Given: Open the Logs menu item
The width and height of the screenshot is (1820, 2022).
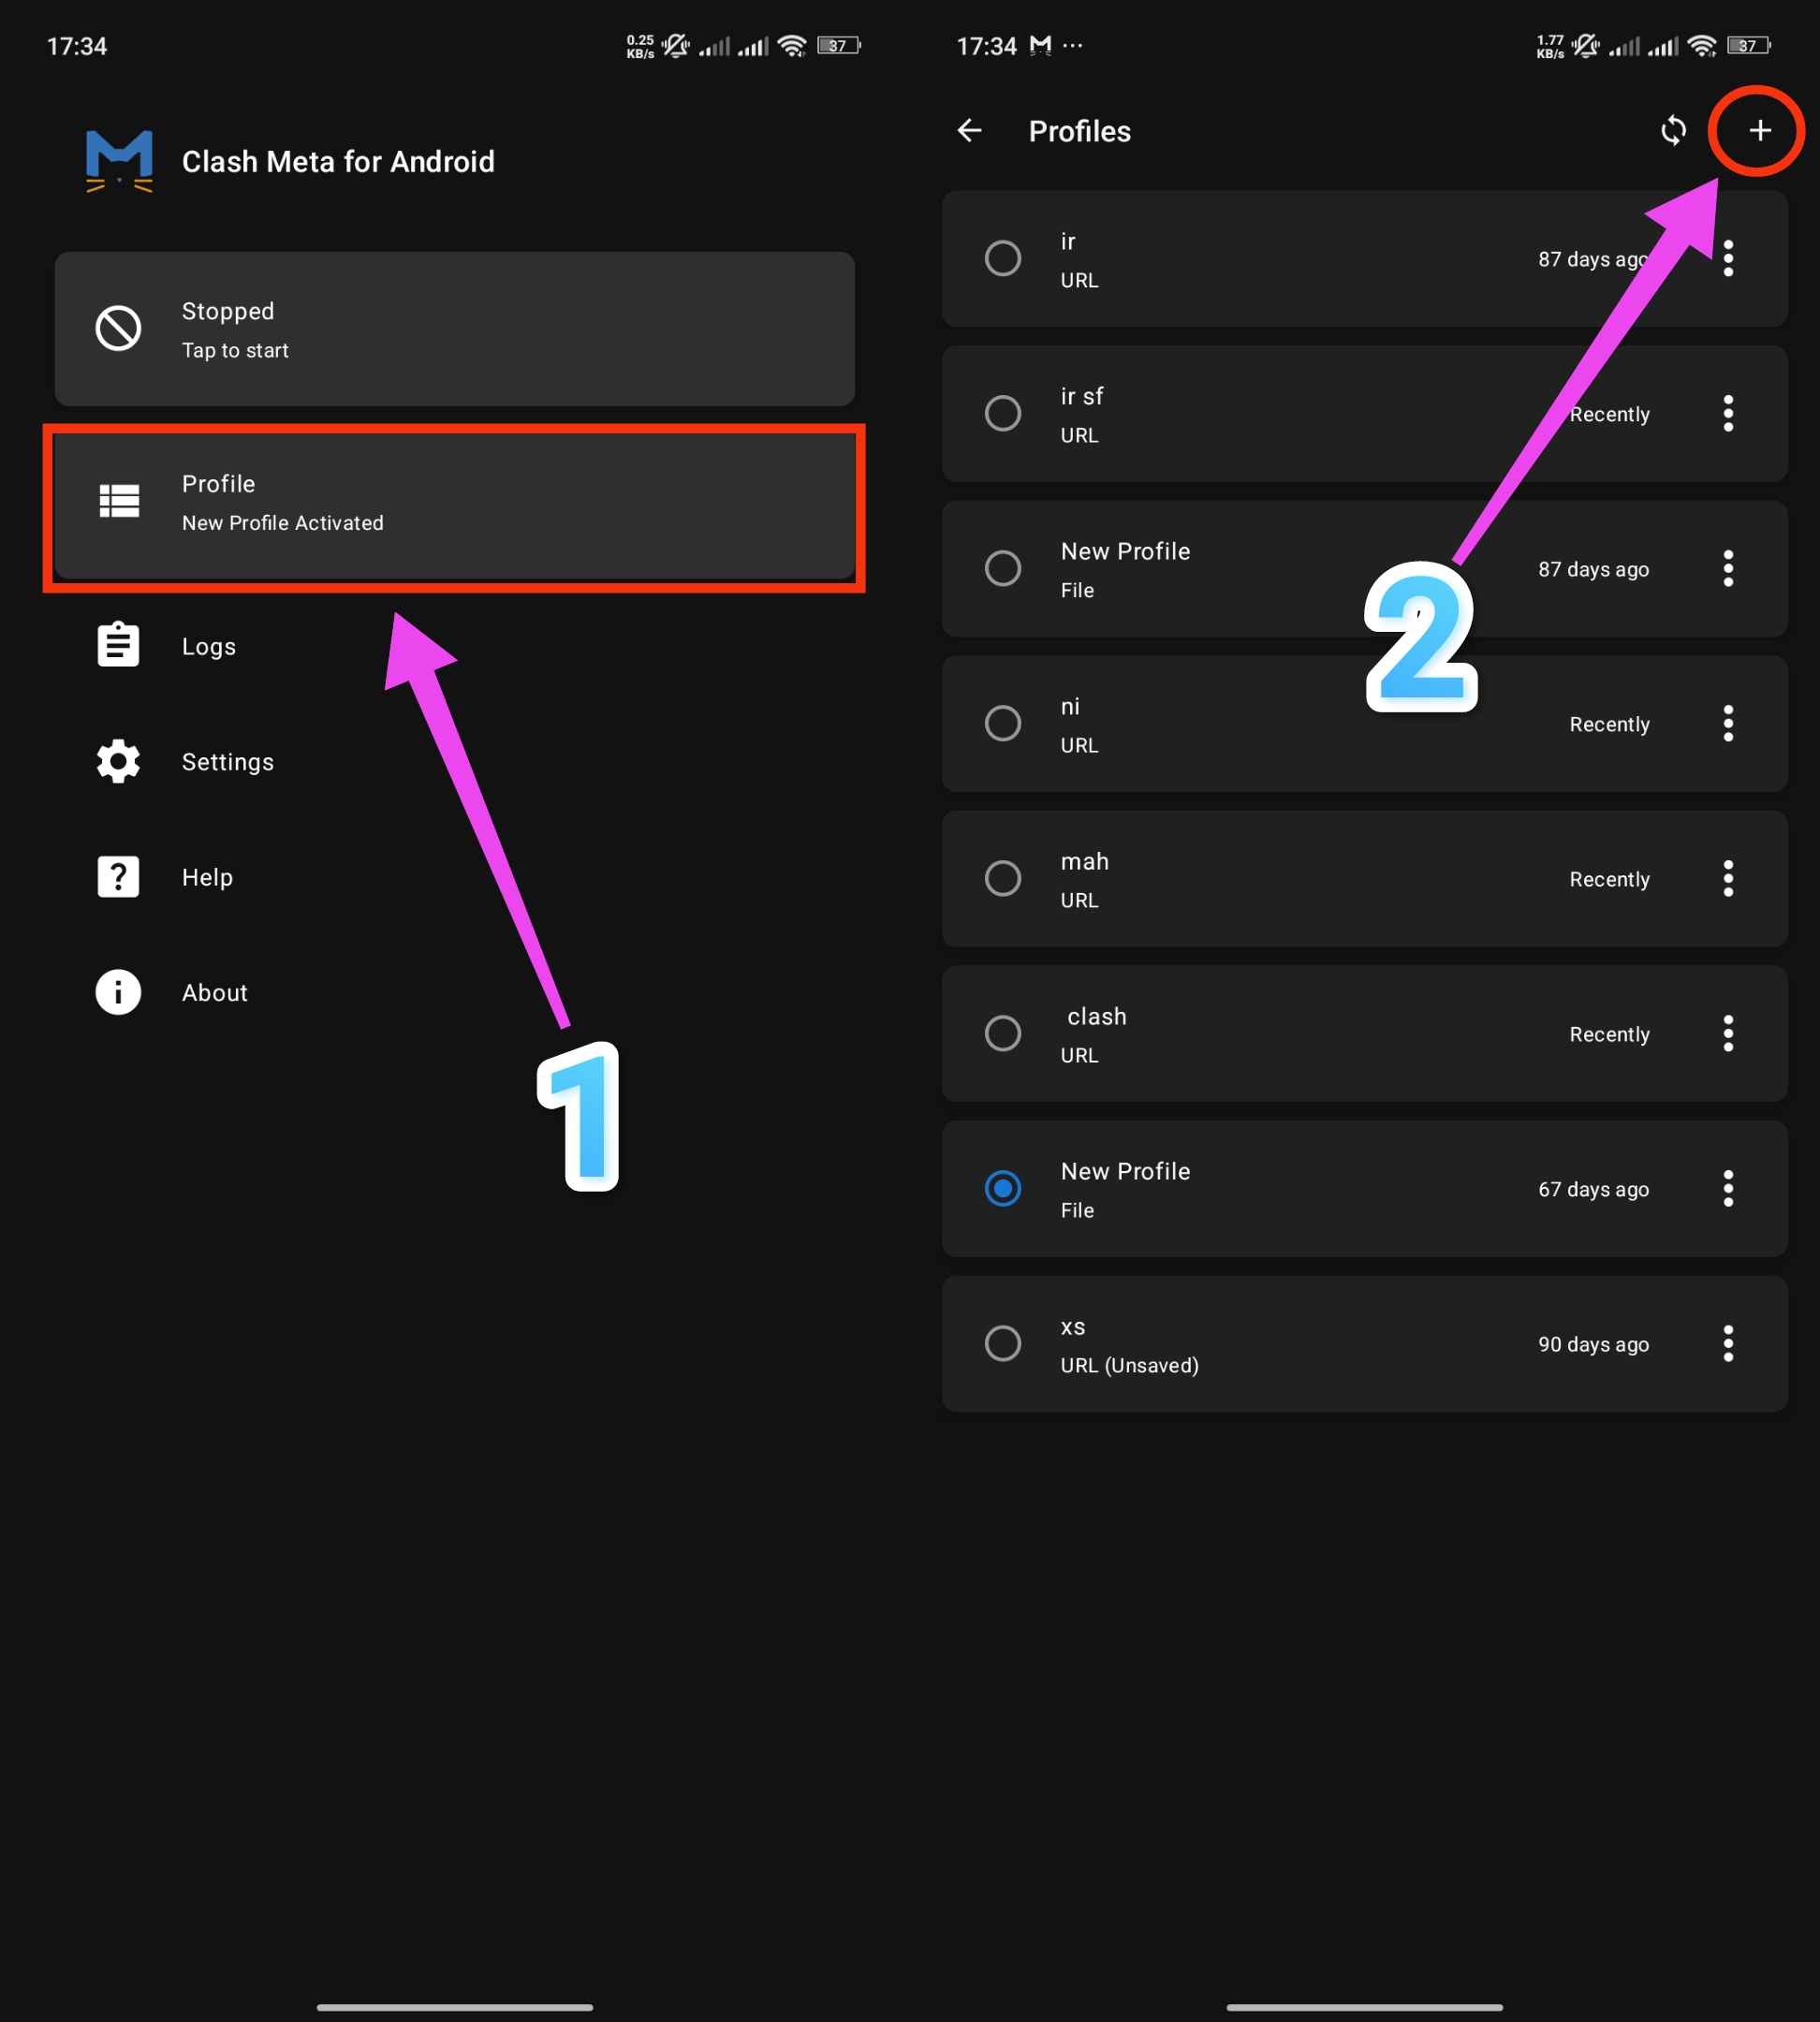Looking at the screenshot, I should [x=208, y=647].
